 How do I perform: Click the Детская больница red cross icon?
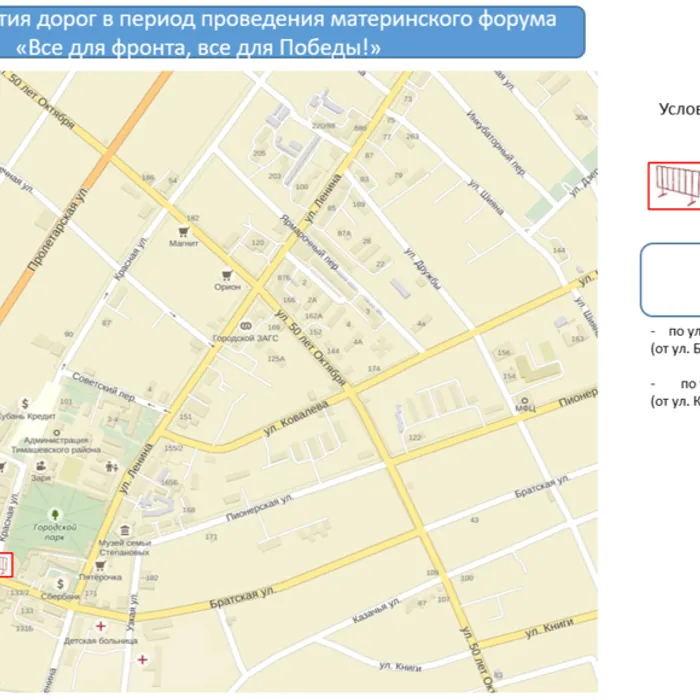point(99,626)
